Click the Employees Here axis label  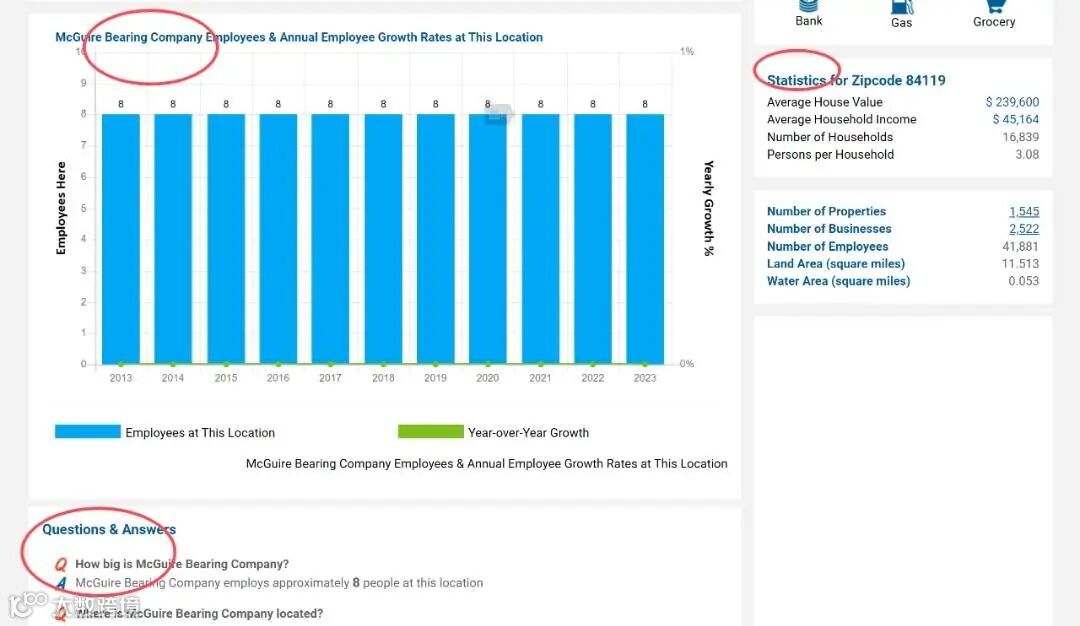point(61,208)
